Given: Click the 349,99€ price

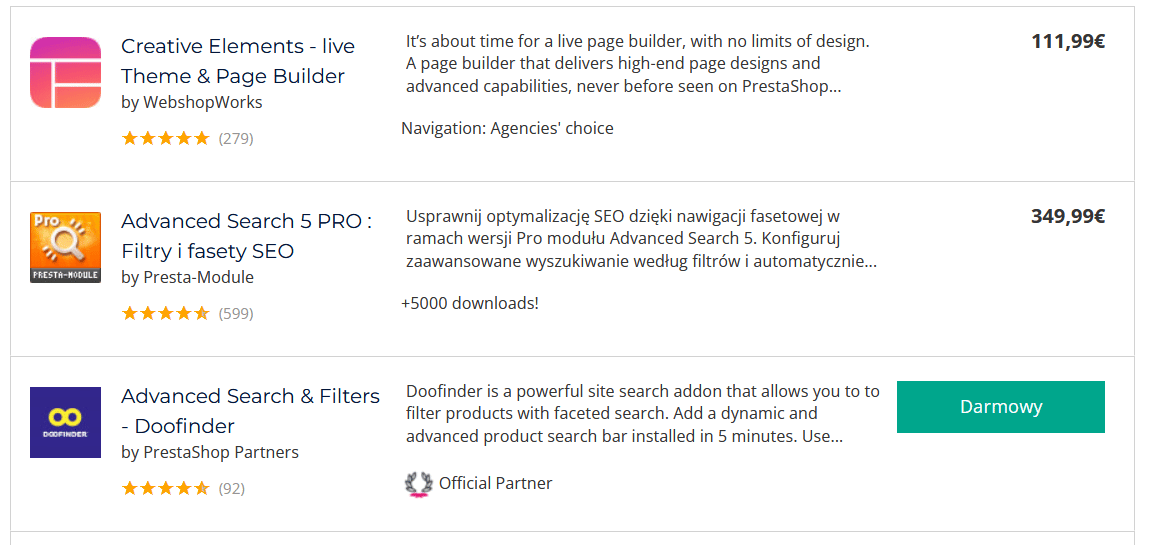Looking at the screenshot, I should click(1068, 217).
